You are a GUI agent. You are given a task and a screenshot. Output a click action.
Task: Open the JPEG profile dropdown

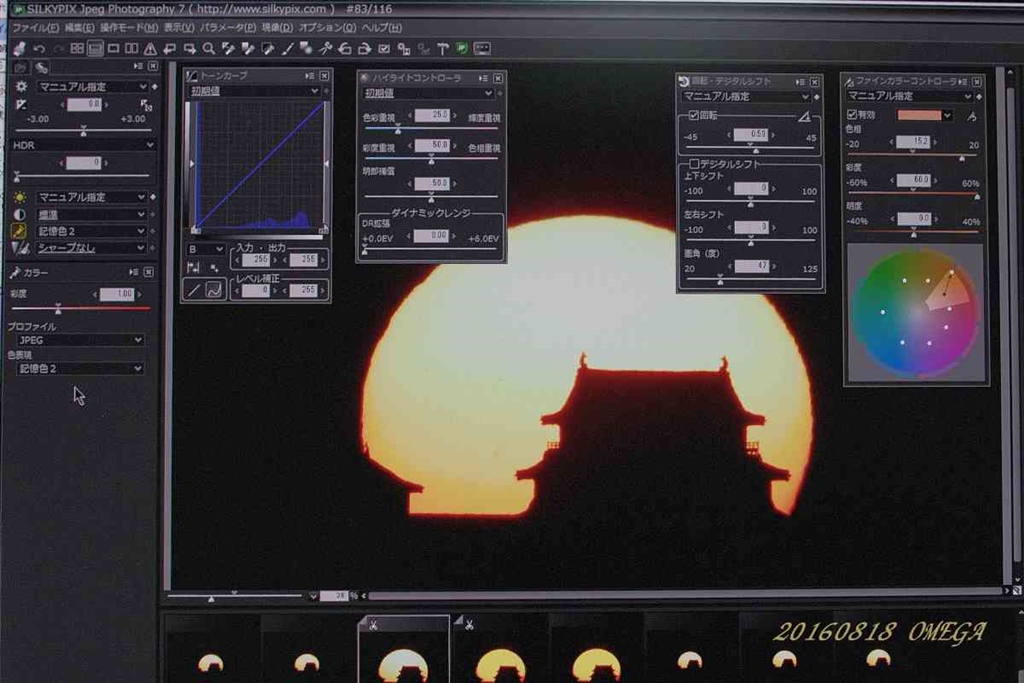click(80, 340)
